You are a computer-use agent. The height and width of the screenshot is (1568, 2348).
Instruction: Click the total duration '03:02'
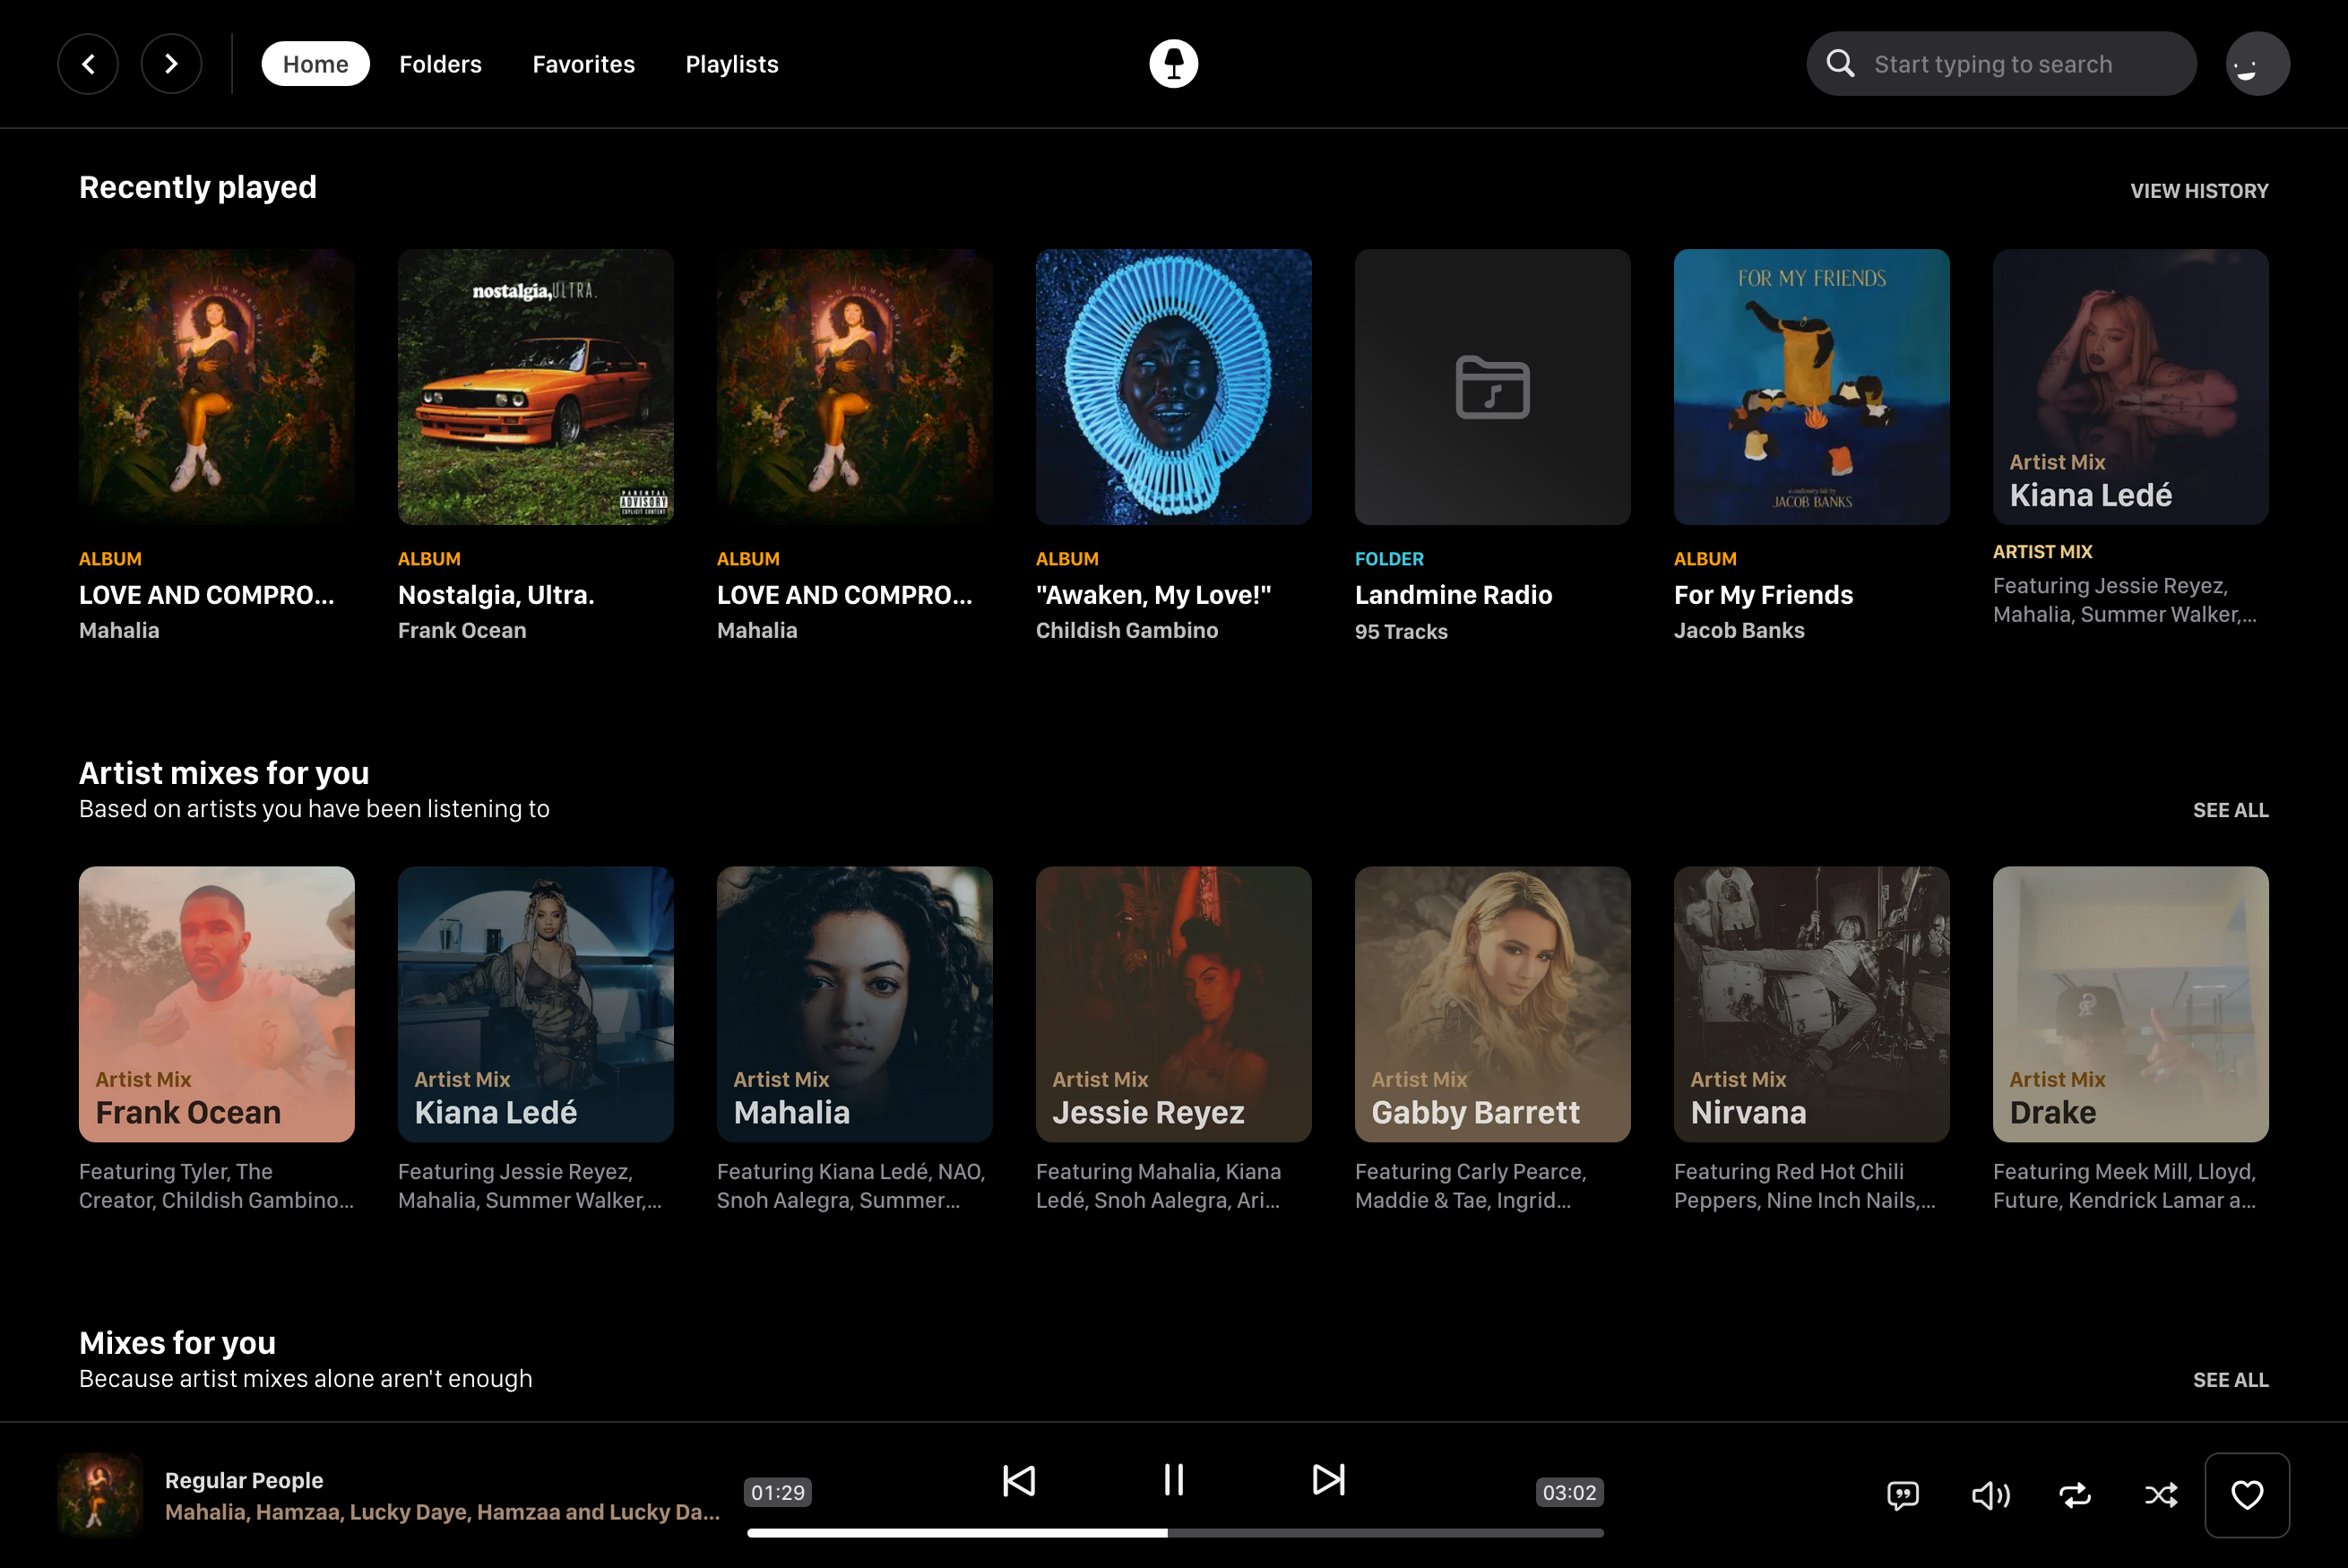(1569, 1492)
